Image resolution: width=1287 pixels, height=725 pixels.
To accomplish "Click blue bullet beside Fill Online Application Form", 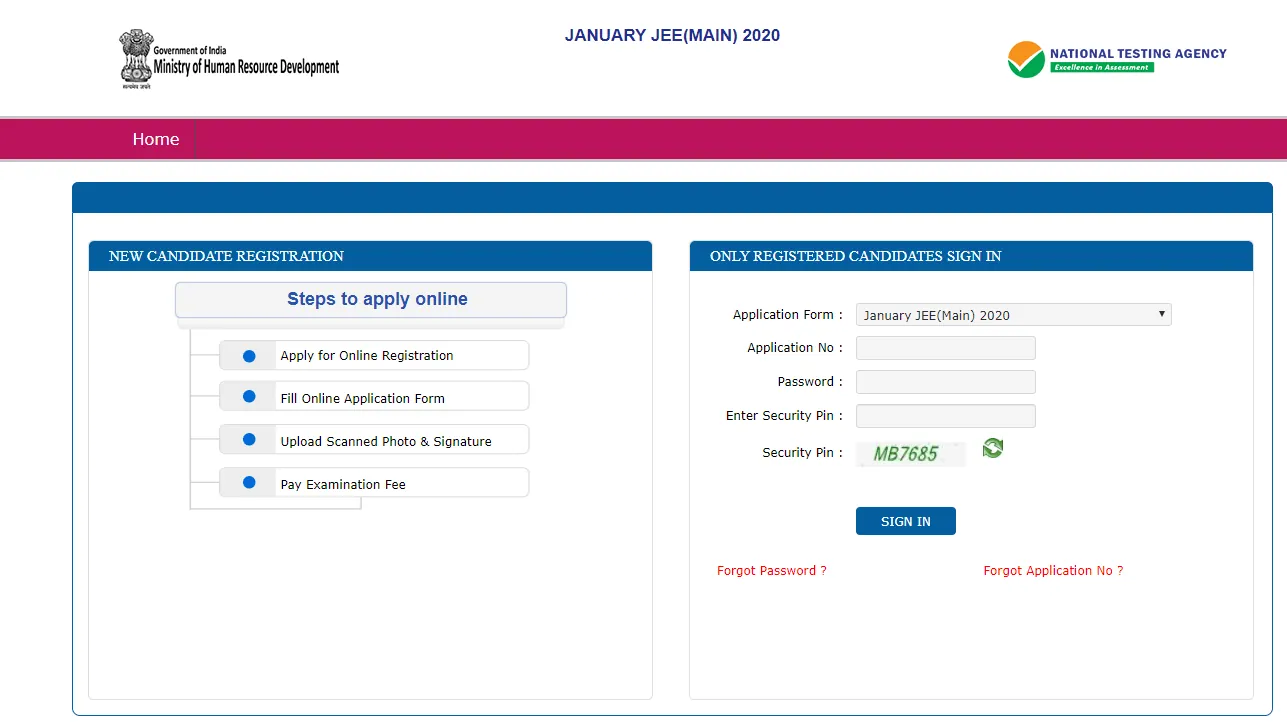I will (x=249, y=397).
